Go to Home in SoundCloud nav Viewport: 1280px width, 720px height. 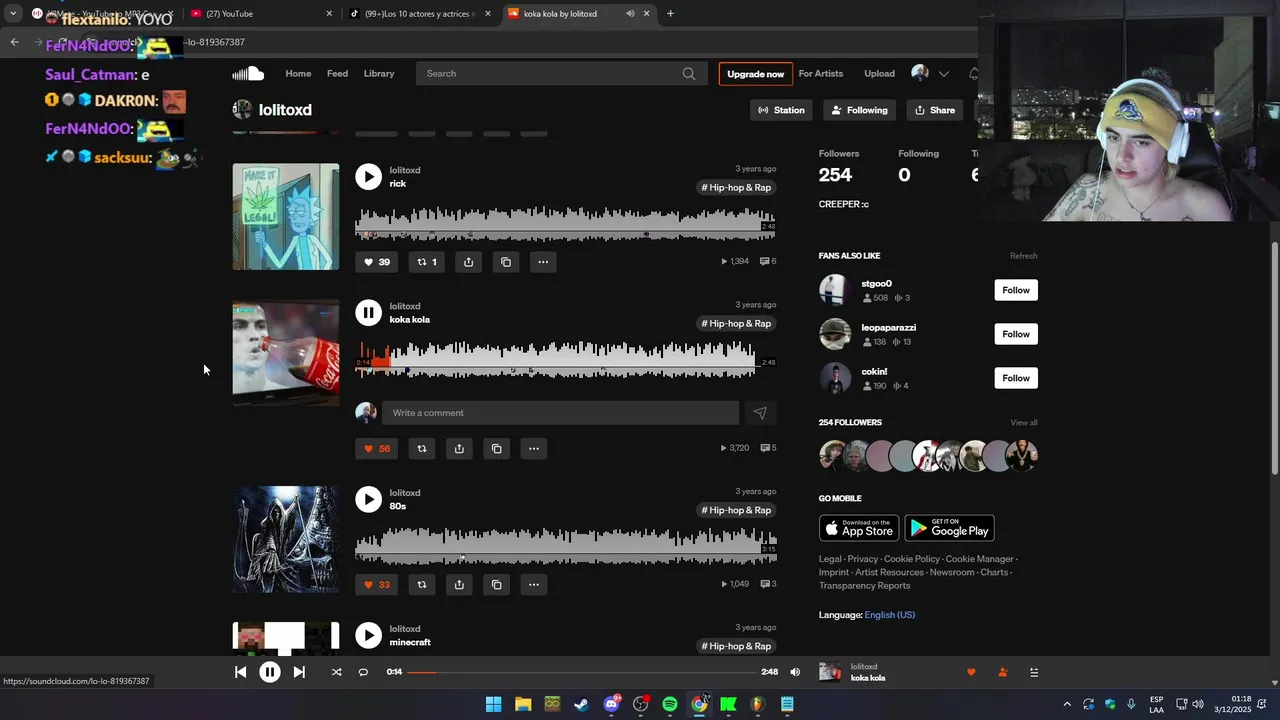pos(298,74)
